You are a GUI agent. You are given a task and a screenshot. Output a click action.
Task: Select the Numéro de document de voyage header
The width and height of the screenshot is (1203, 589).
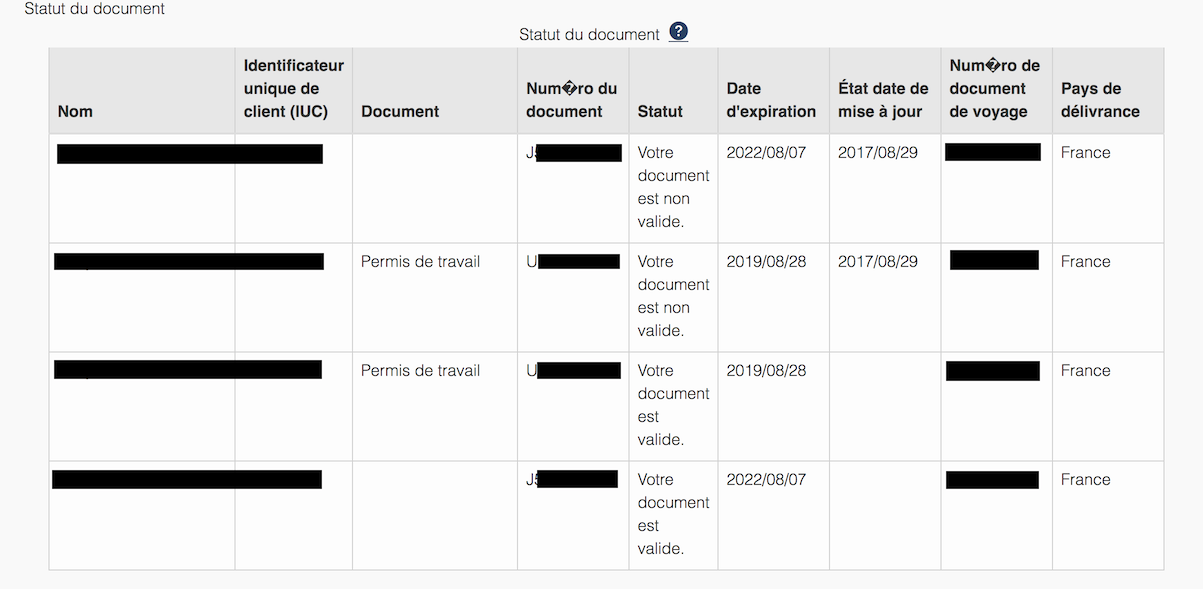coord(994,88)
